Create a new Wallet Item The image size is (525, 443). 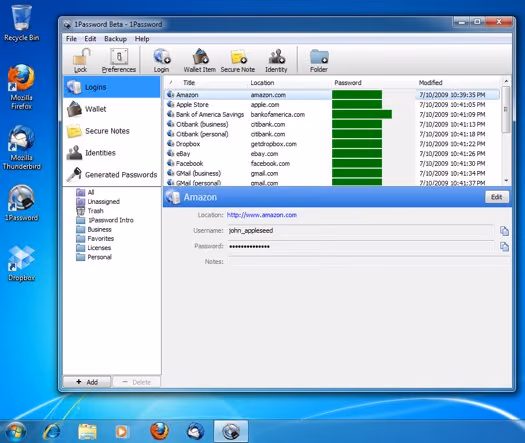point(200,60)
